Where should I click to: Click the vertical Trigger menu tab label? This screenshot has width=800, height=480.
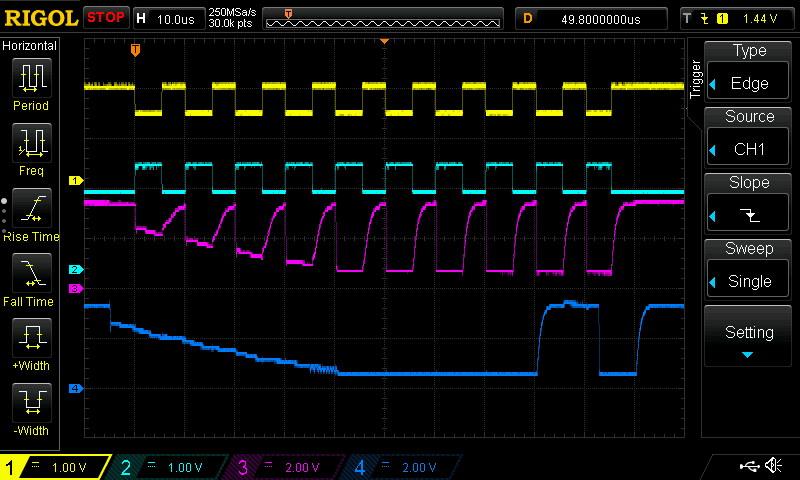(x=694, y=79)
